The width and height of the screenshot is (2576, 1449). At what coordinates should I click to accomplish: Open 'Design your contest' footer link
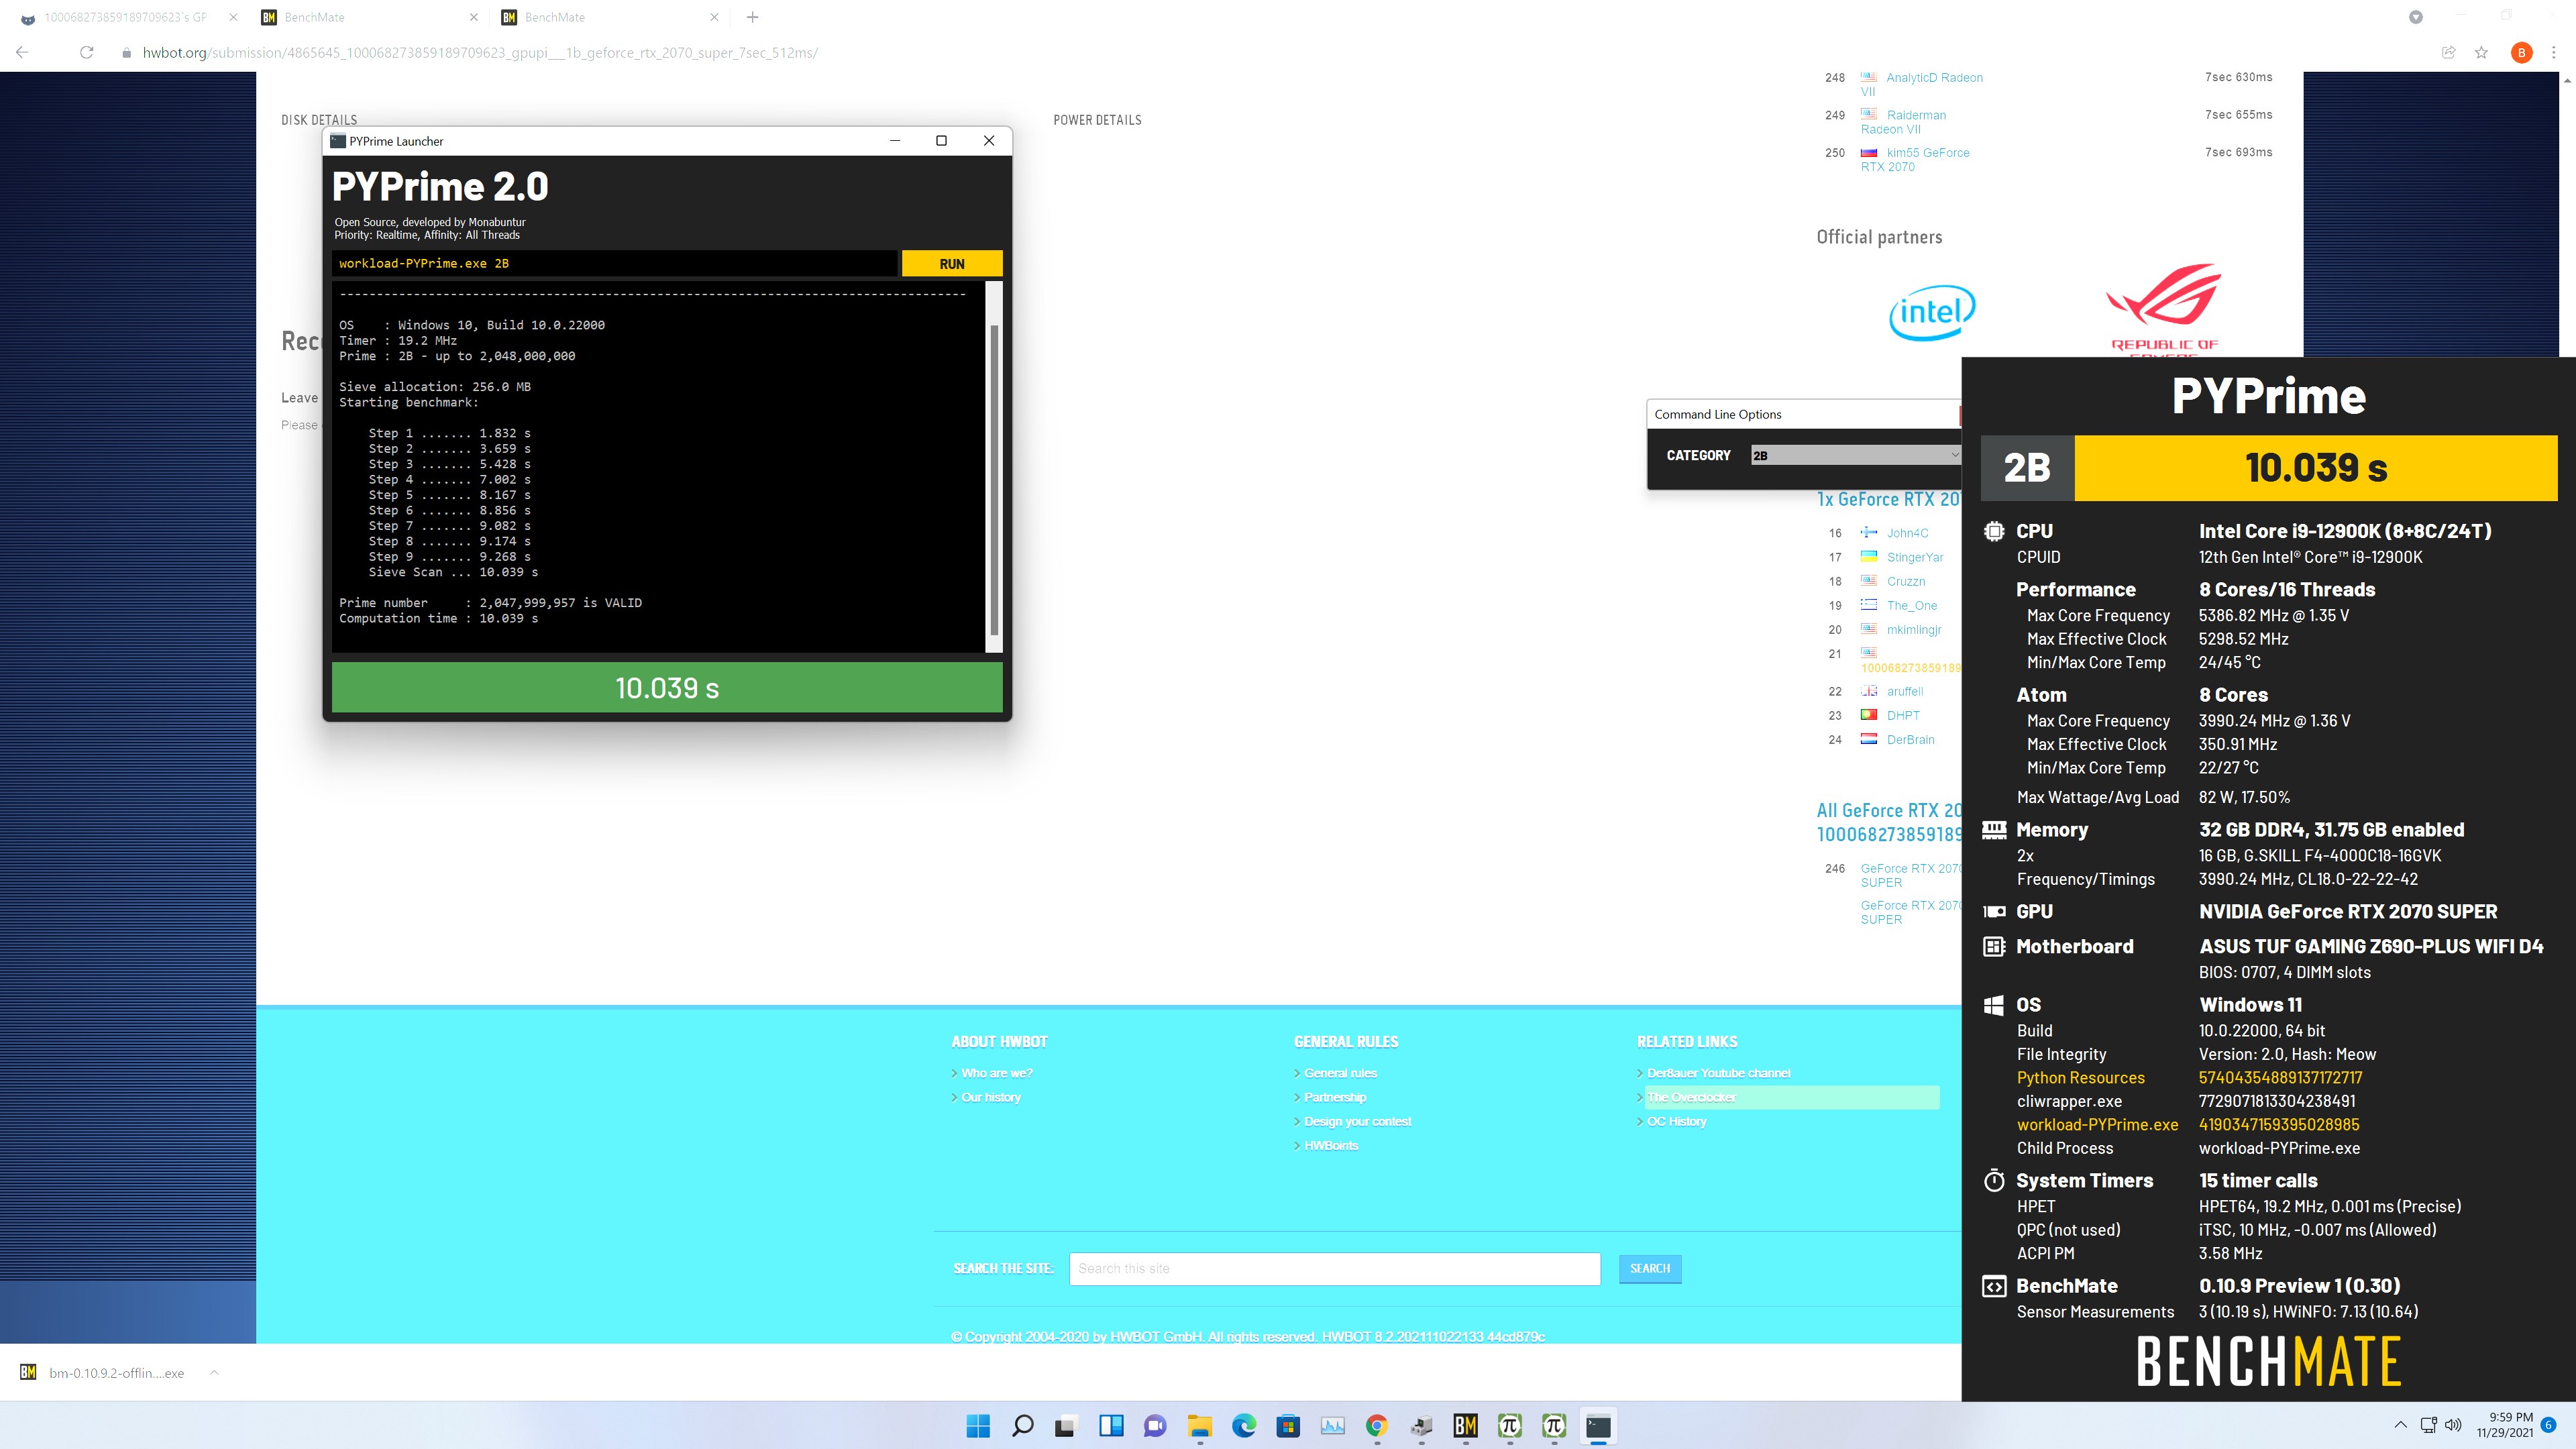click(x=1357, y=1121)
